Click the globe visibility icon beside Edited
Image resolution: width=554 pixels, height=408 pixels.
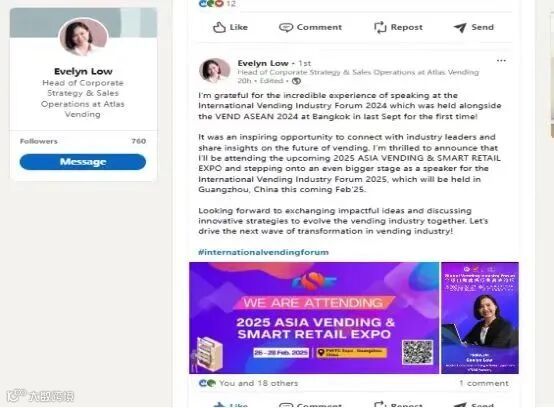[296, 81]
